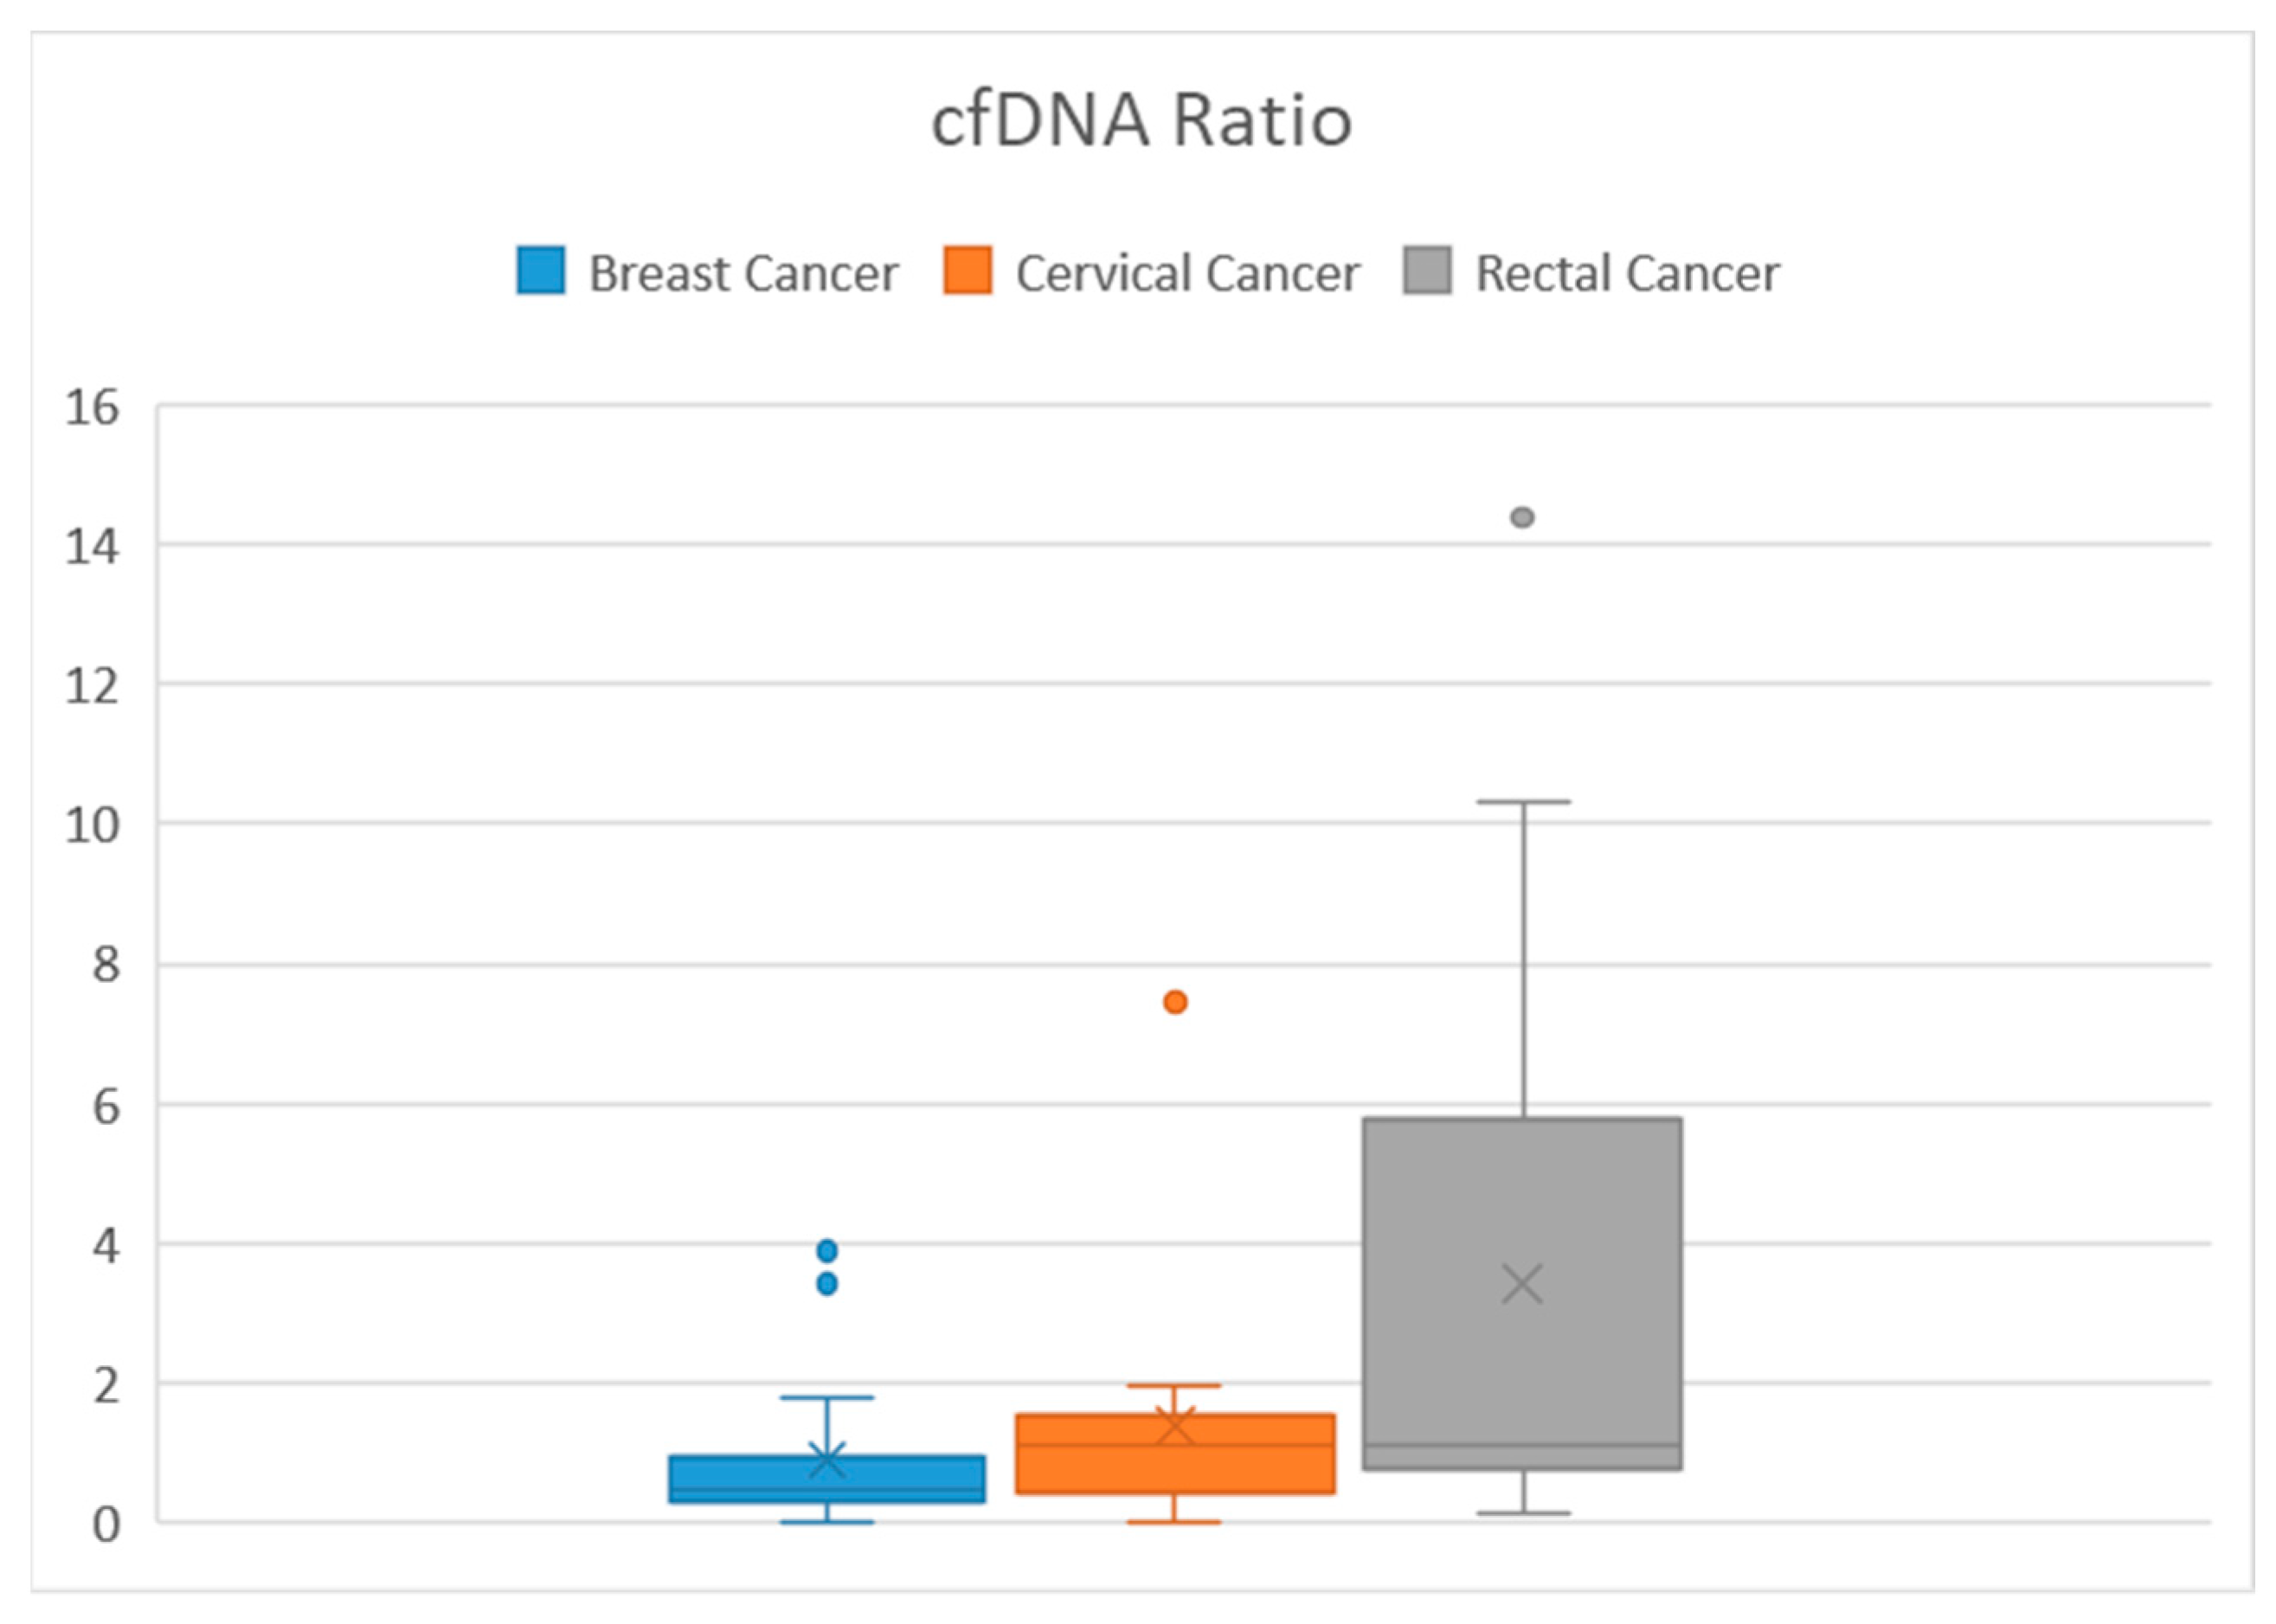
Task: Click the orange outlier point near 7.5
Action: (1175, 1001)
